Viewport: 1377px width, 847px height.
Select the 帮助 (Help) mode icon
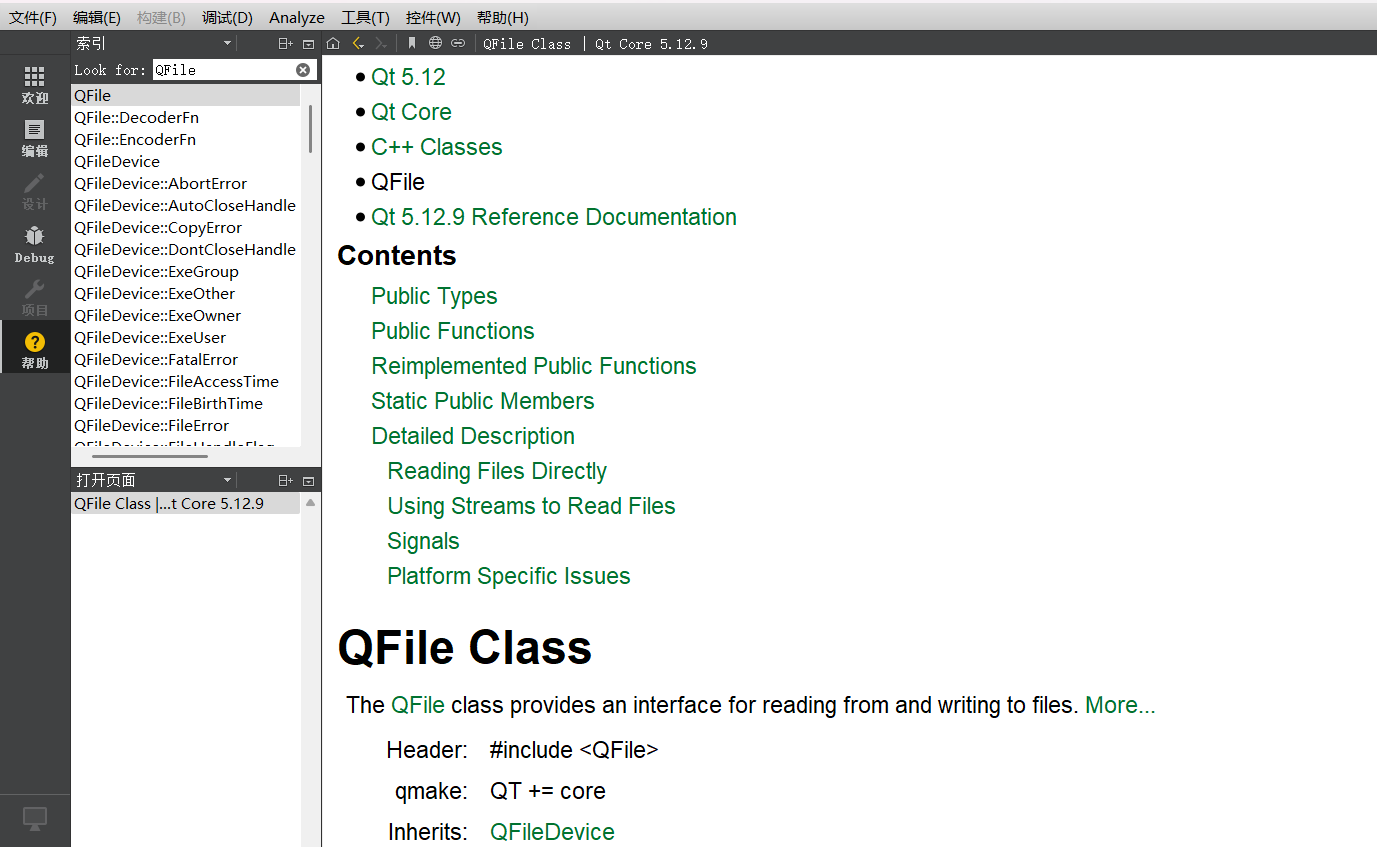(35, 349)
